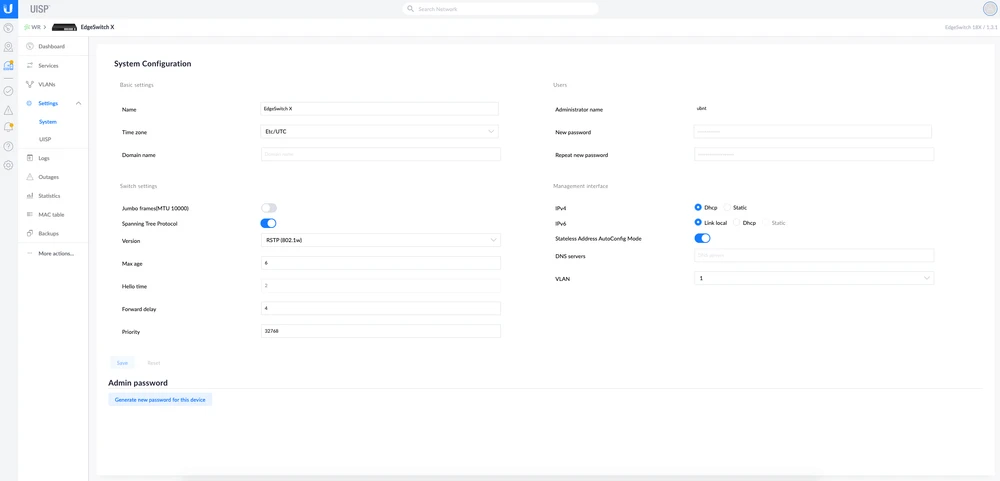The height and width of the screenshot is (481, 1000).
Task: Open the notifications bell in far-left rail
Action: [x=8, y=128]
